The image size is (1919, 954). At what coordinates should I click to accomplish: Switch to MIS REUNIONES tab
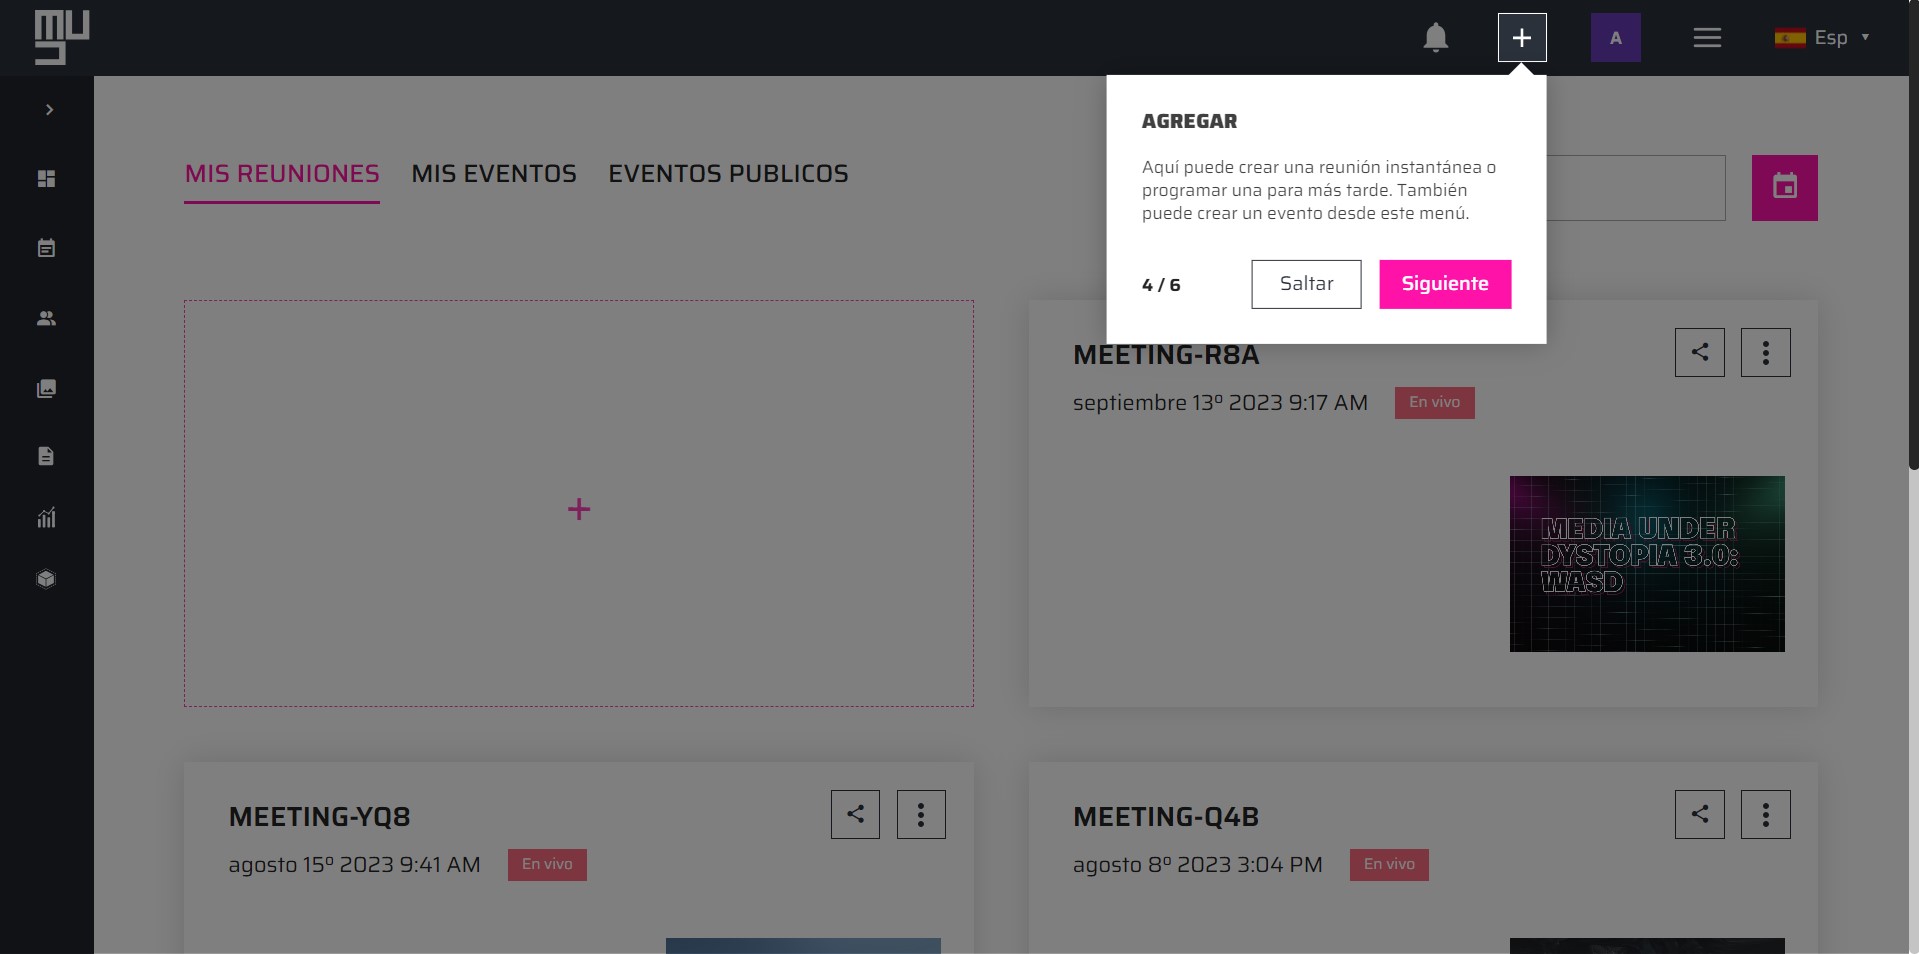282,174
